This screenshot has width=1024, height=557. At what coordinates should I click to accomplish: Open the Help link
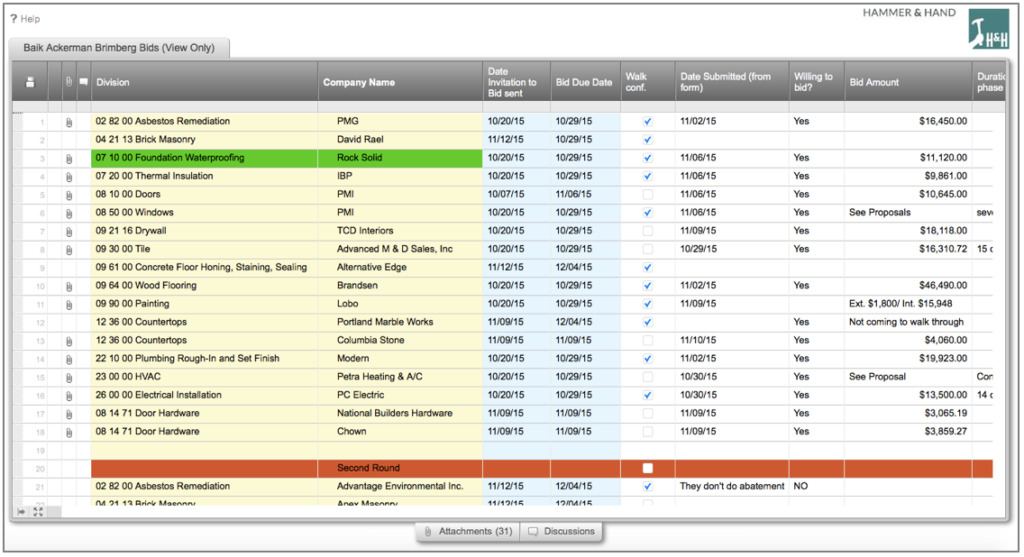25,19
